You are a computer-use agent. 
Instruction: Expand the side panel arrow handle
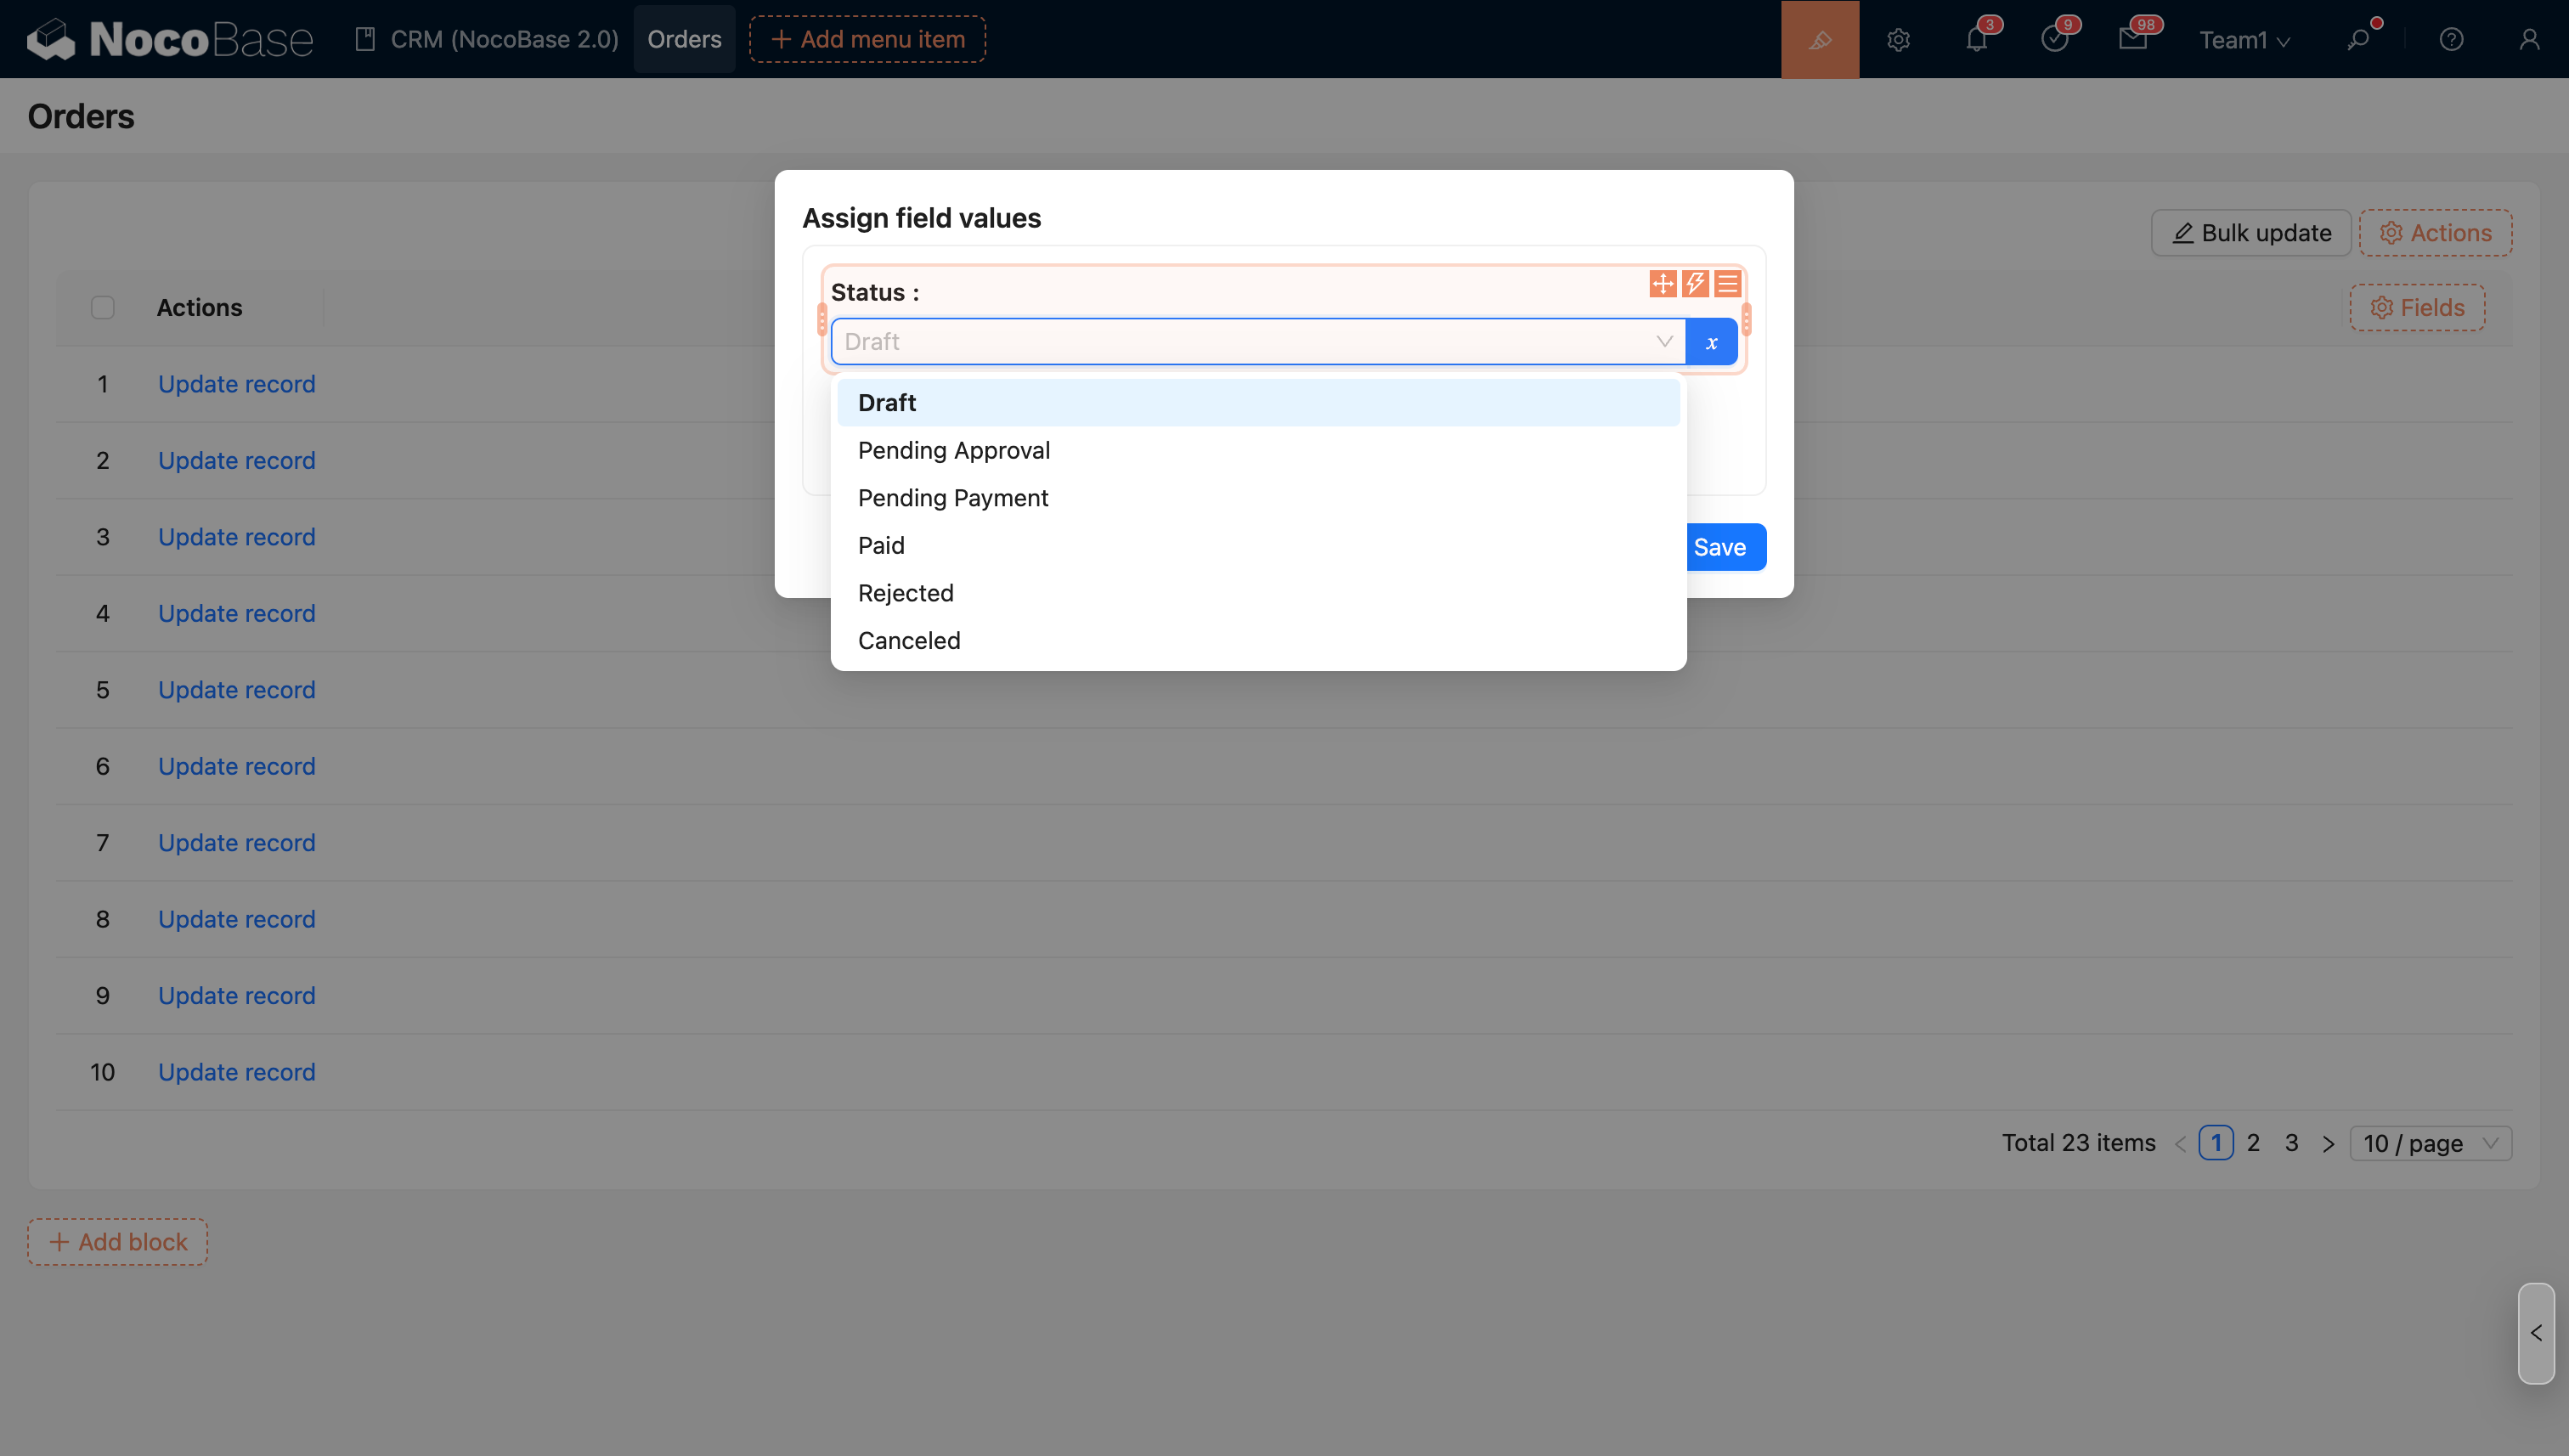[x=2536, y=1333]
